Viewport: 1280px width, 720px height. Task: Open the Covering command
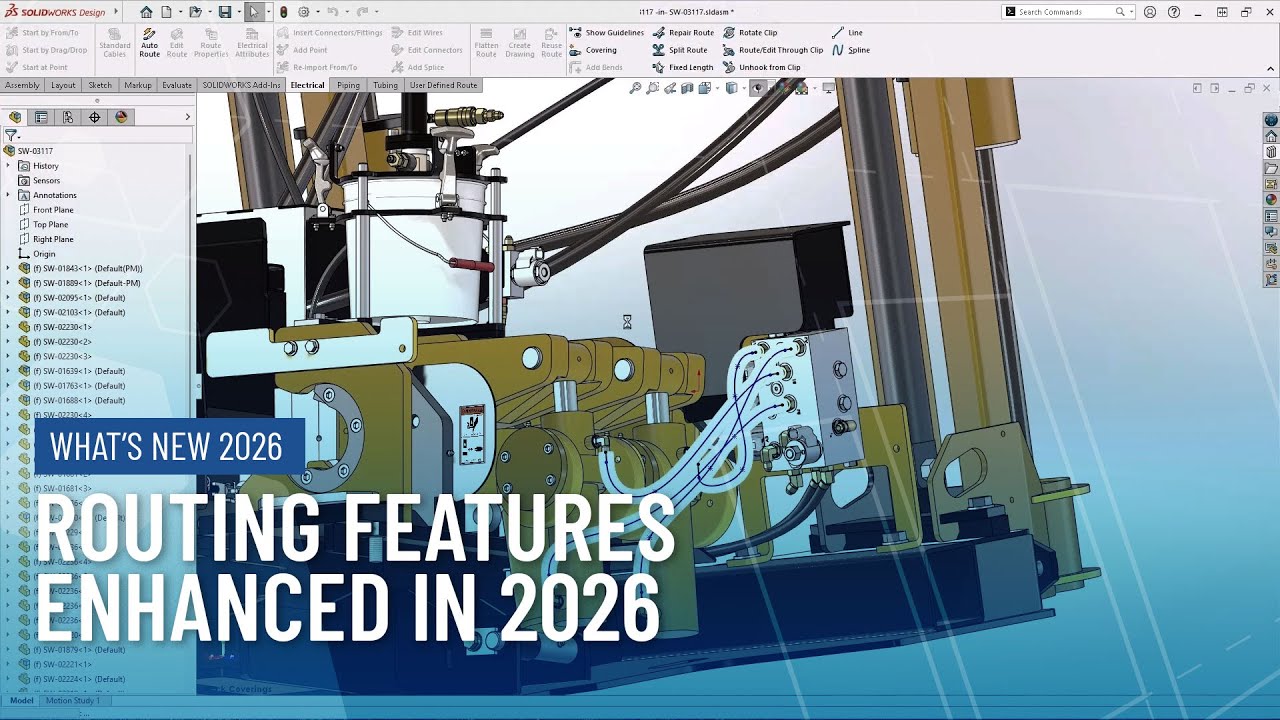pos(593,50)
